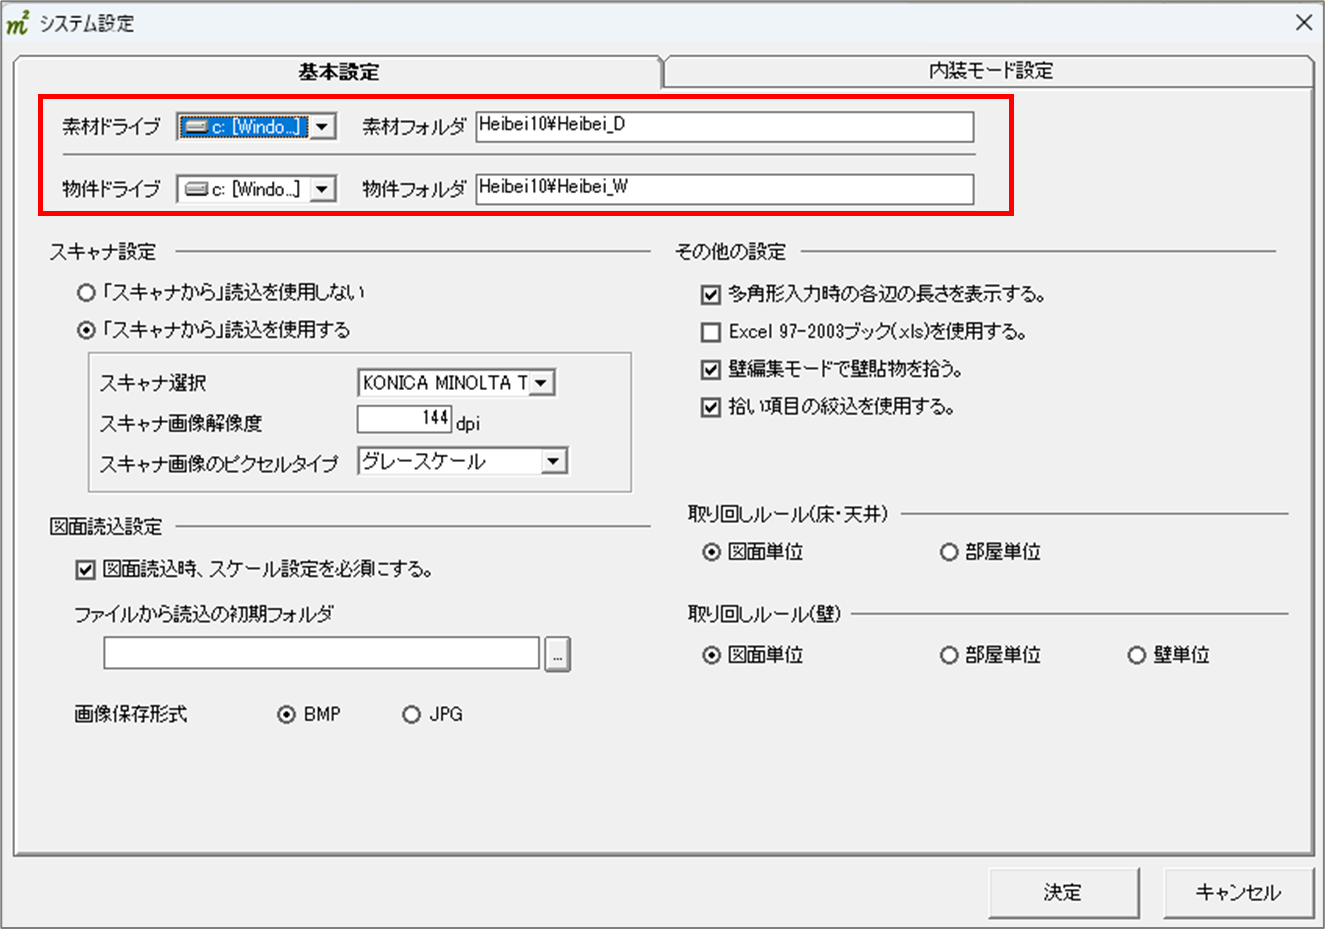
Task: Click the 決定 button
Action: tap(1063, 892)
